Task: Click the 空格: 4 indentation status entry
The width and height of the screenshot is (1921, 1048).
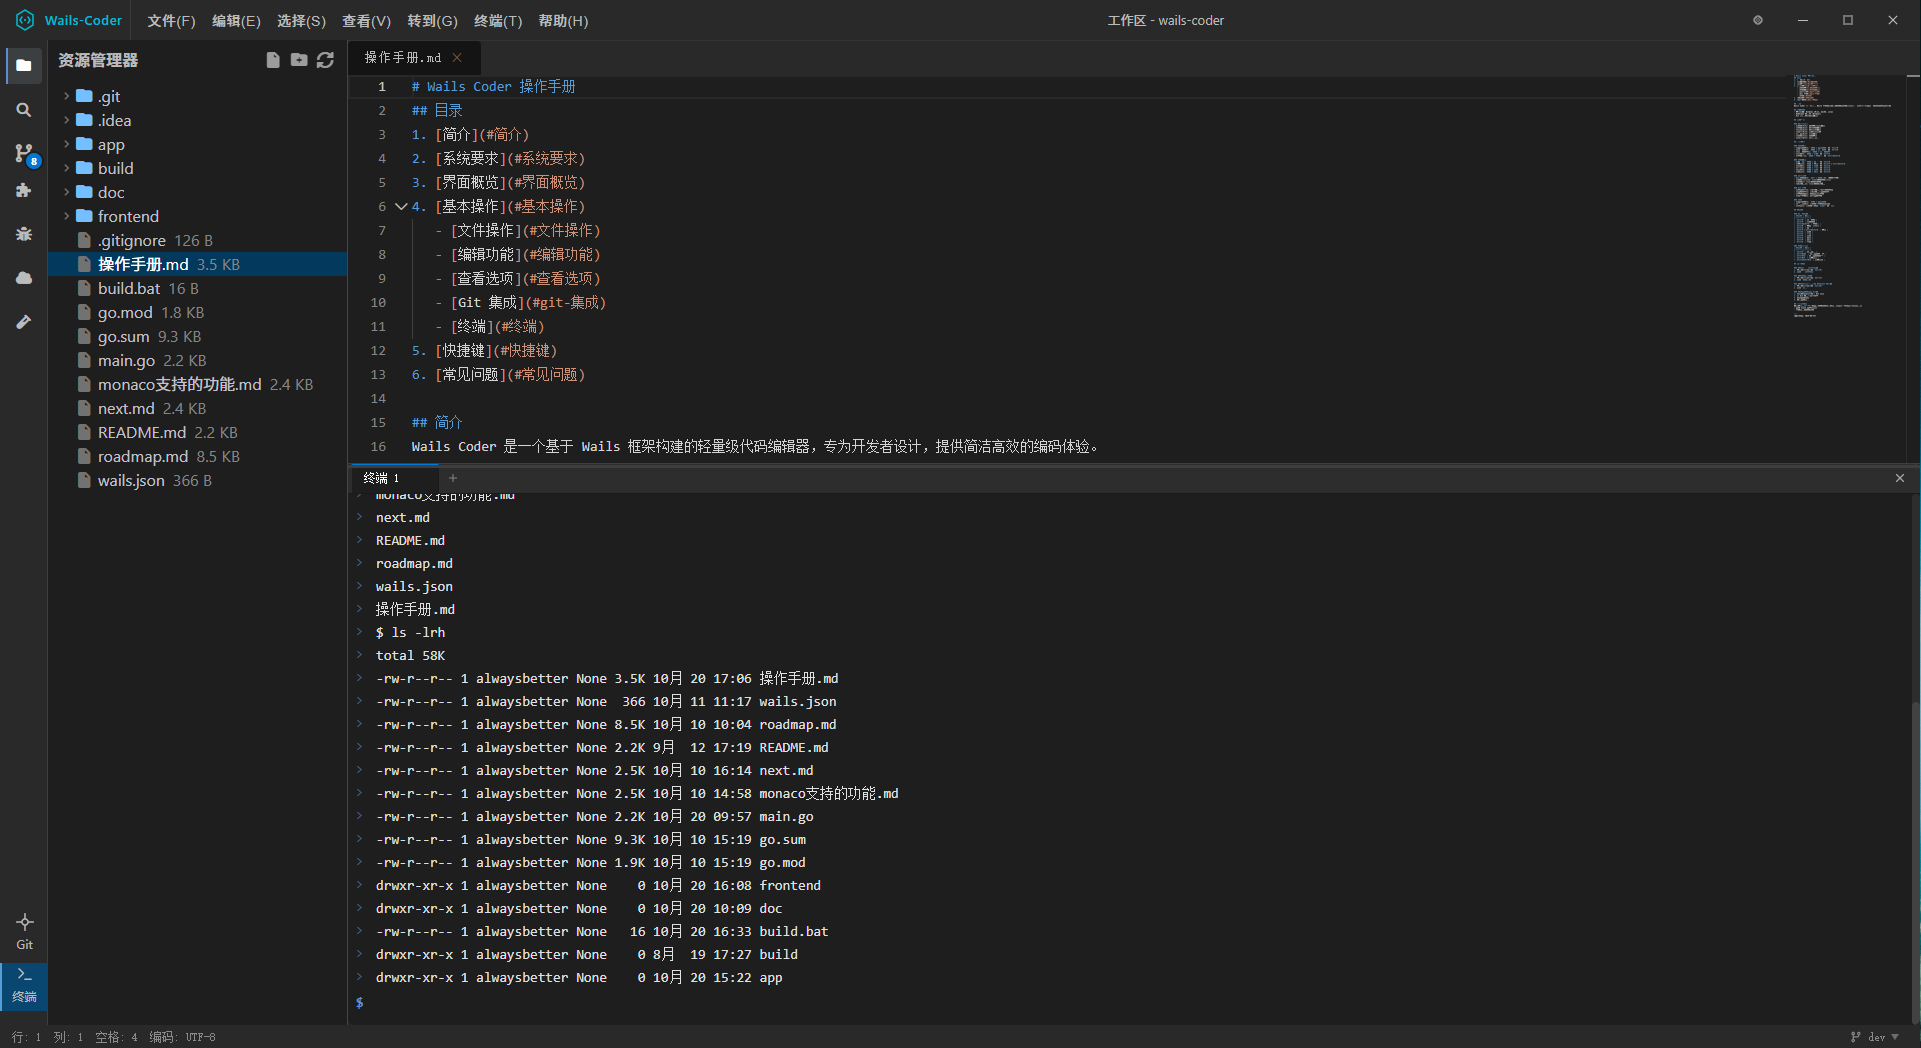Action: tap(116, 1037)
